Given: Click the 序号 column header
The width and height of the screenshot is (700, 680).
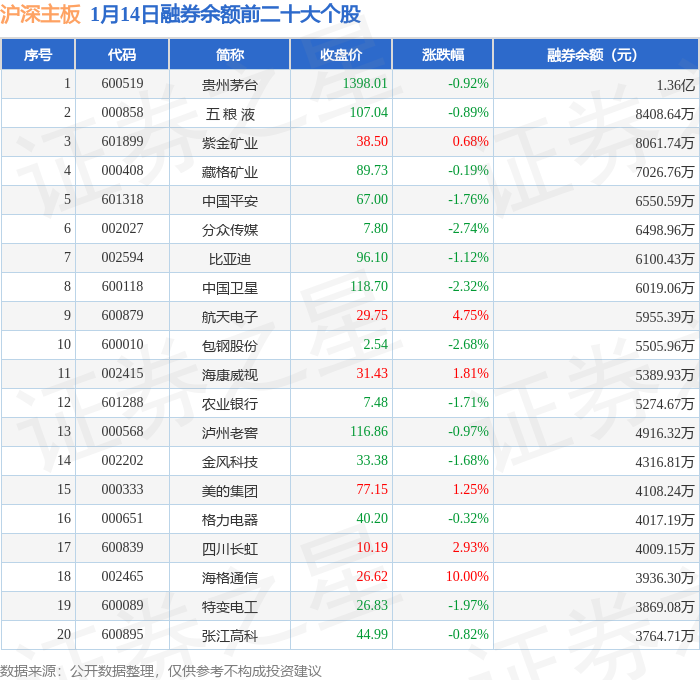Looking at the screenshot, I should (38, 54).
